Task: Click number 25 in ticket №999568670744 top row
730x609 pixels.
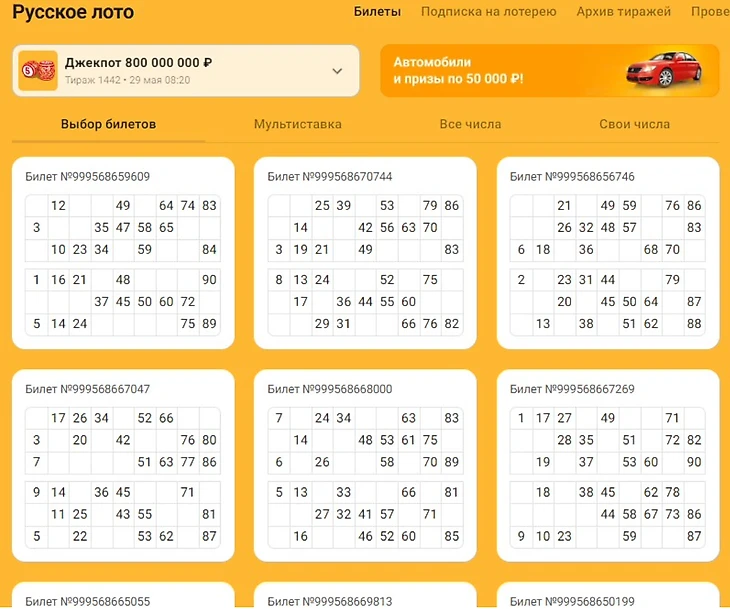Action: (322, 206)
